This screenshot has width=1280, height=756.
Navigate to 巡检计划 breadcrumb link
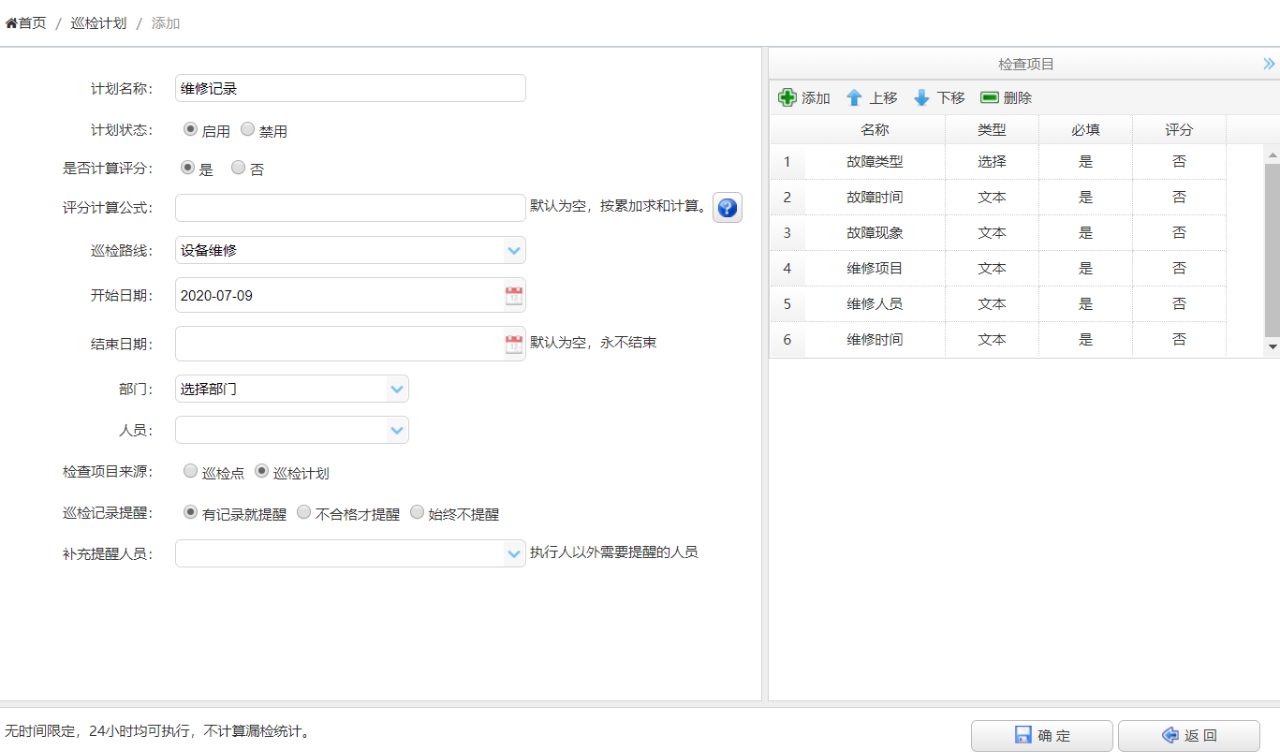click(98, 23)
